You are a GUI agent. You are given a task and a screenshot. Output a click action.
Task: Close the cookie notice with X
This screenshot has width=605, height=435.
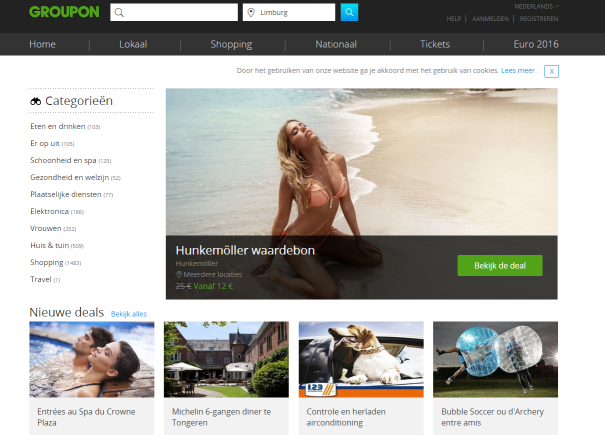point(551,71)
